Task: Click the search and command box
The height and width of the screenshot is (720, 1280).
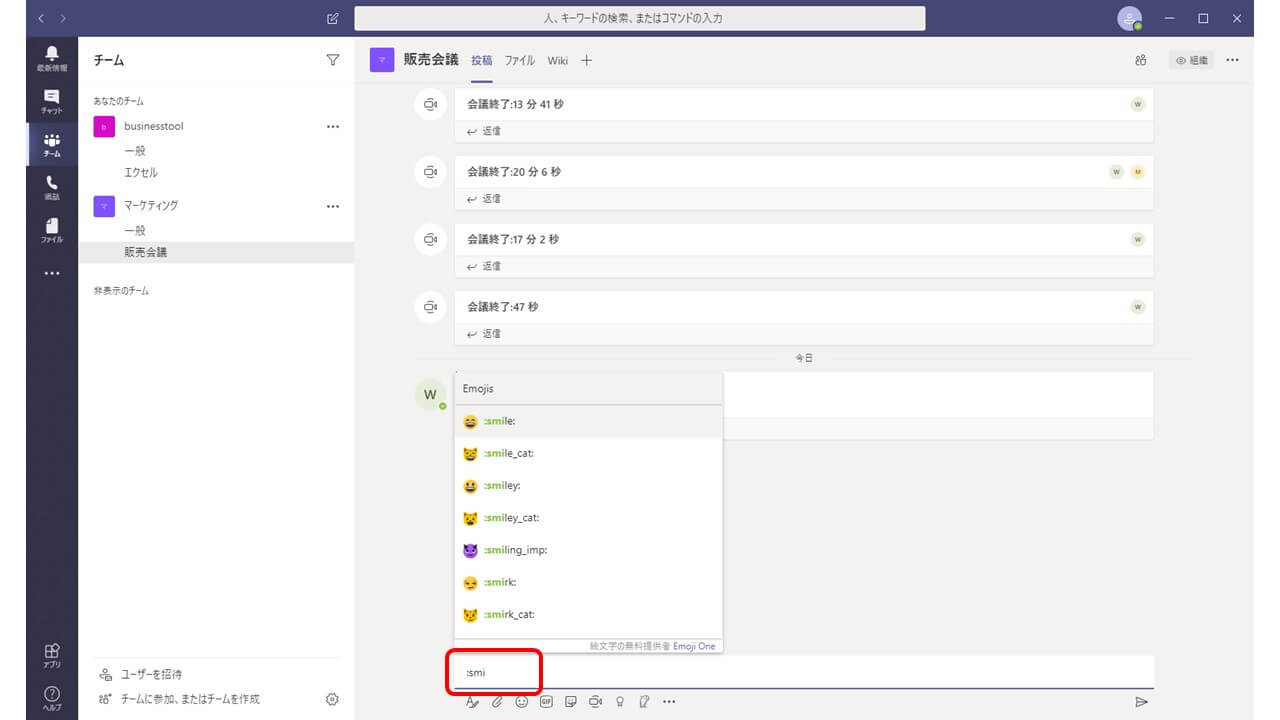Action: pyautogui.click(x=639, y=18)
